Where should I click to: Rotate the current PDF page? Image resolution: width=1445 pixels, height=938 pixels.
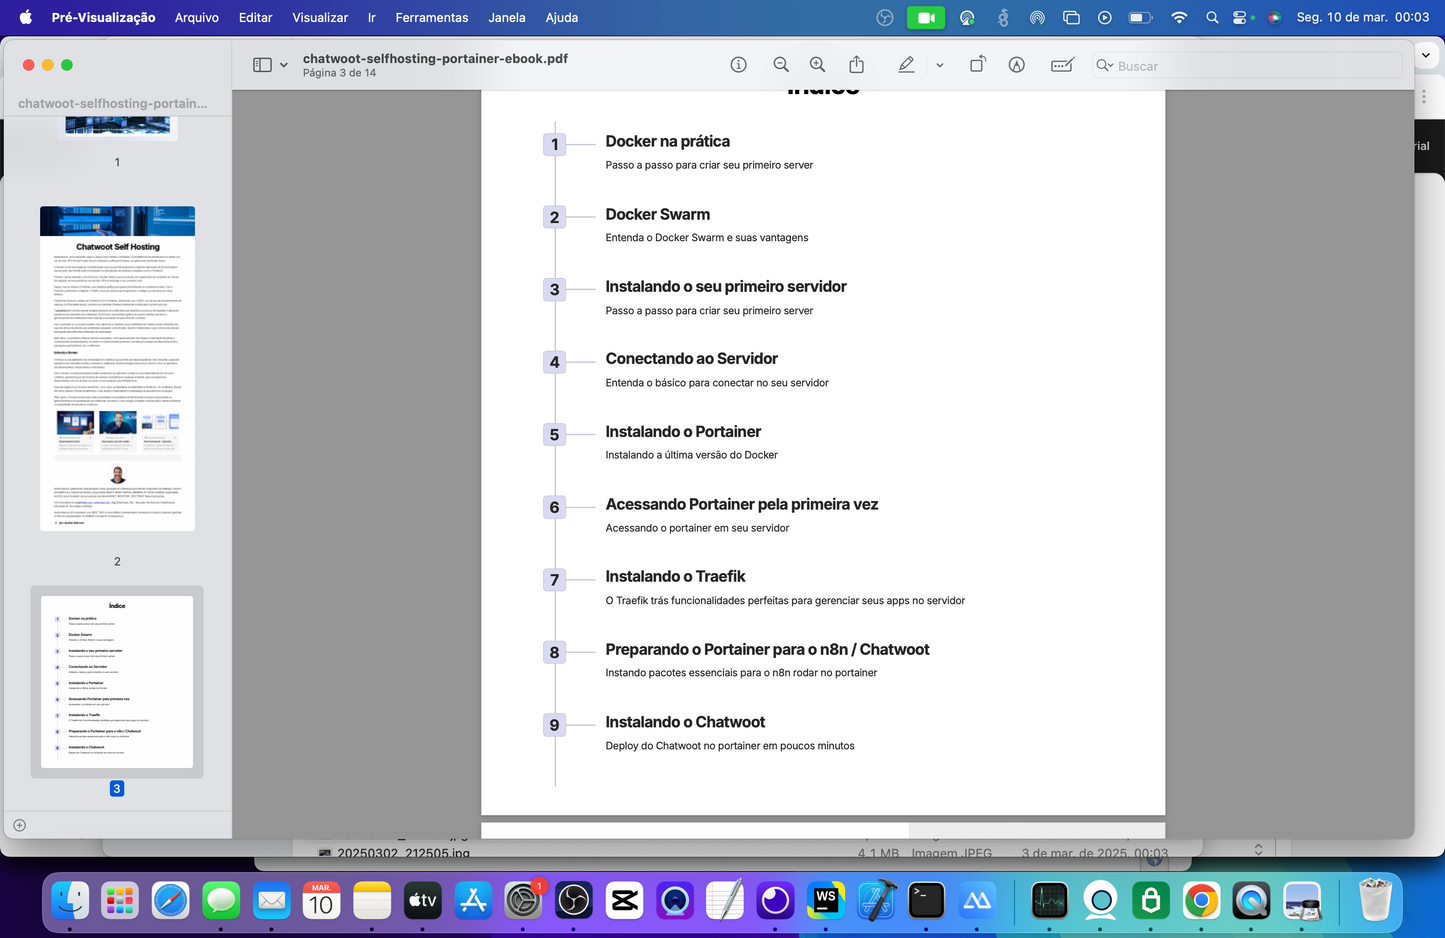pos(977,64)
